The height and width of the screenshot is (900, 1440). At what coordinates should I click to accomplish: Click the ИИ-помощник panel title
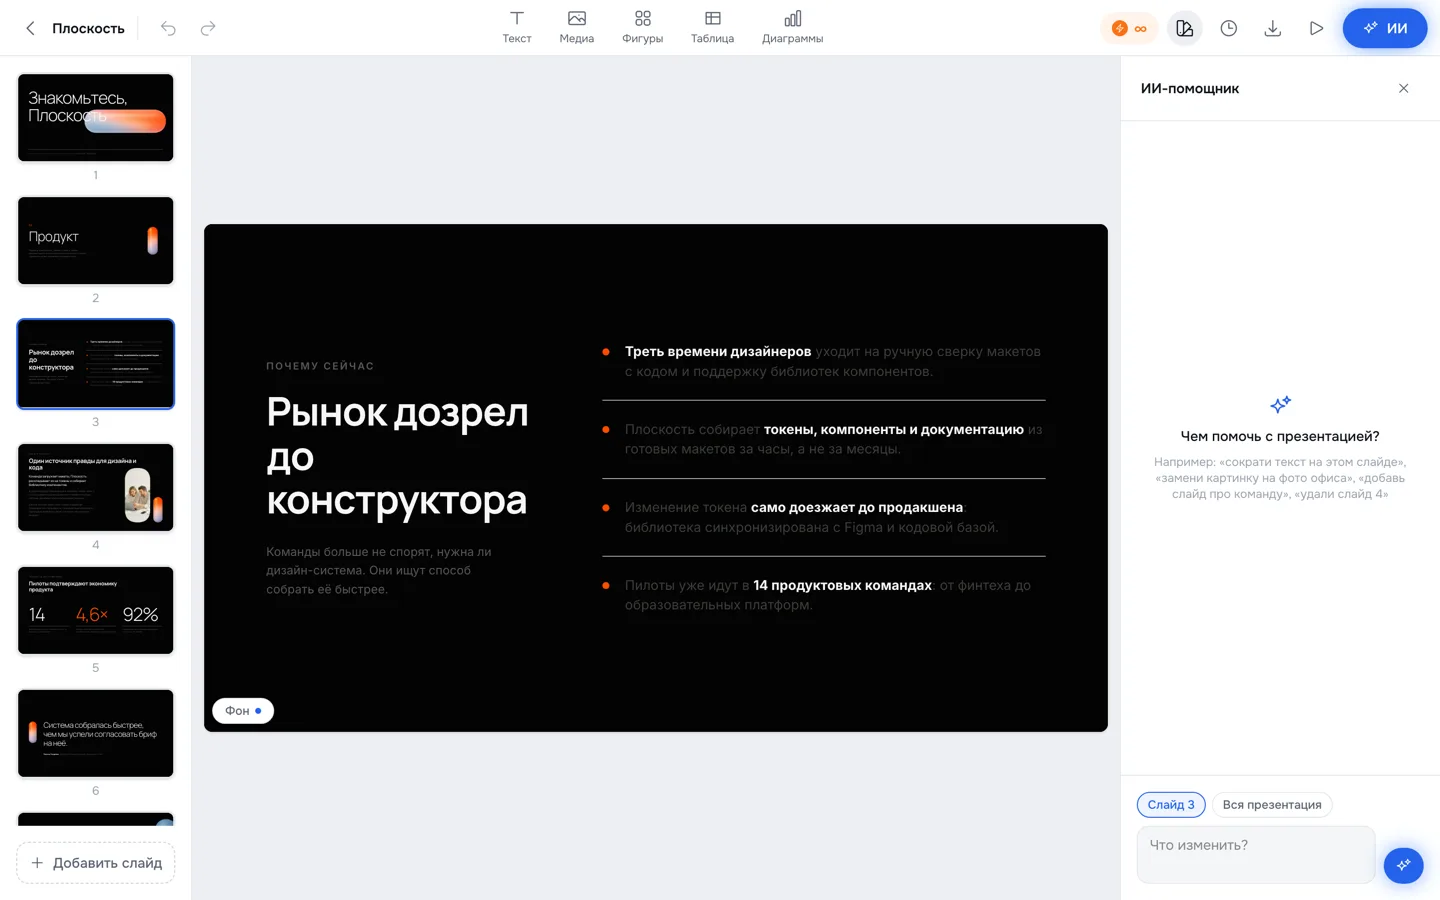(1190, 88)
